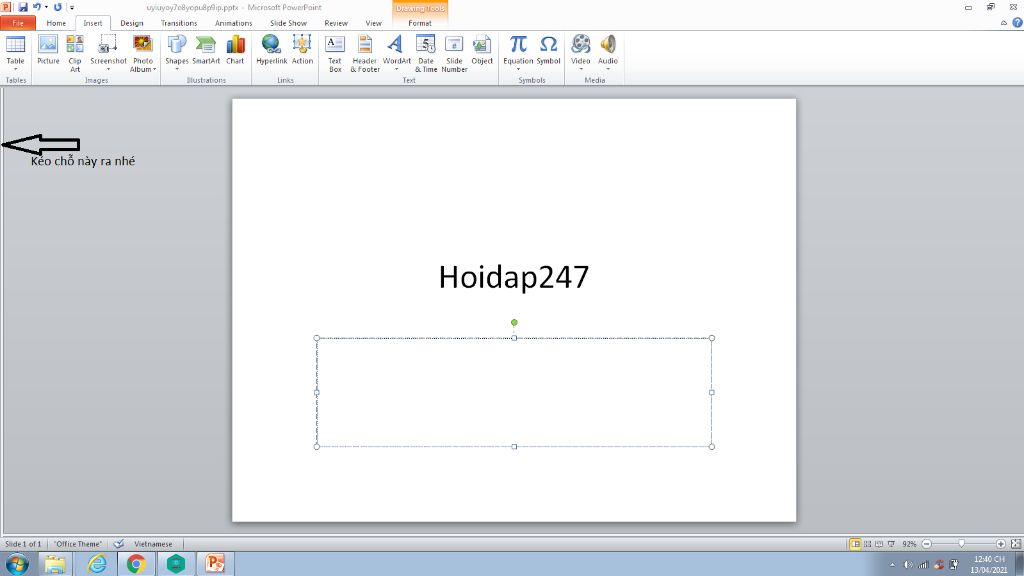Open the Clip Art pane

[x=75, y=54]
